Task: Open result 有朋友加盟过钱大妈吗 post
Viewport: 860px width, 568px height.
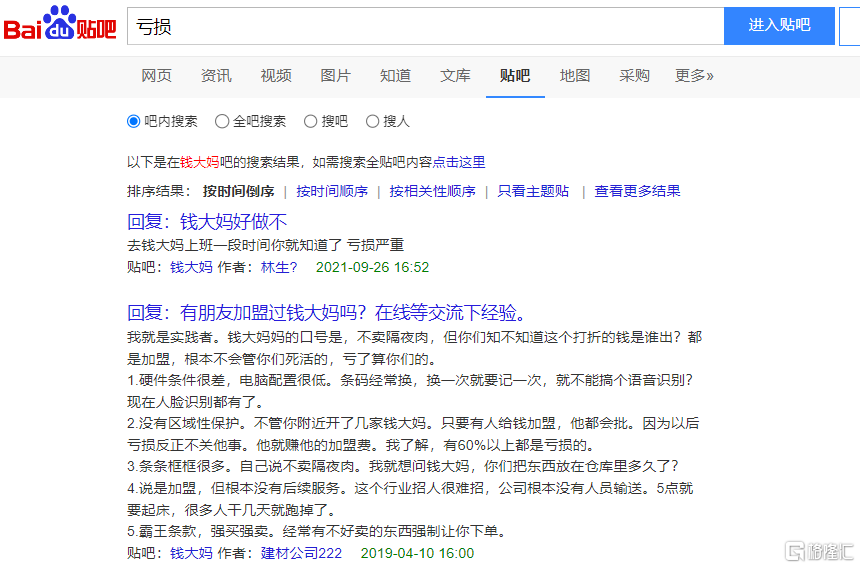Action: point(328,313)
